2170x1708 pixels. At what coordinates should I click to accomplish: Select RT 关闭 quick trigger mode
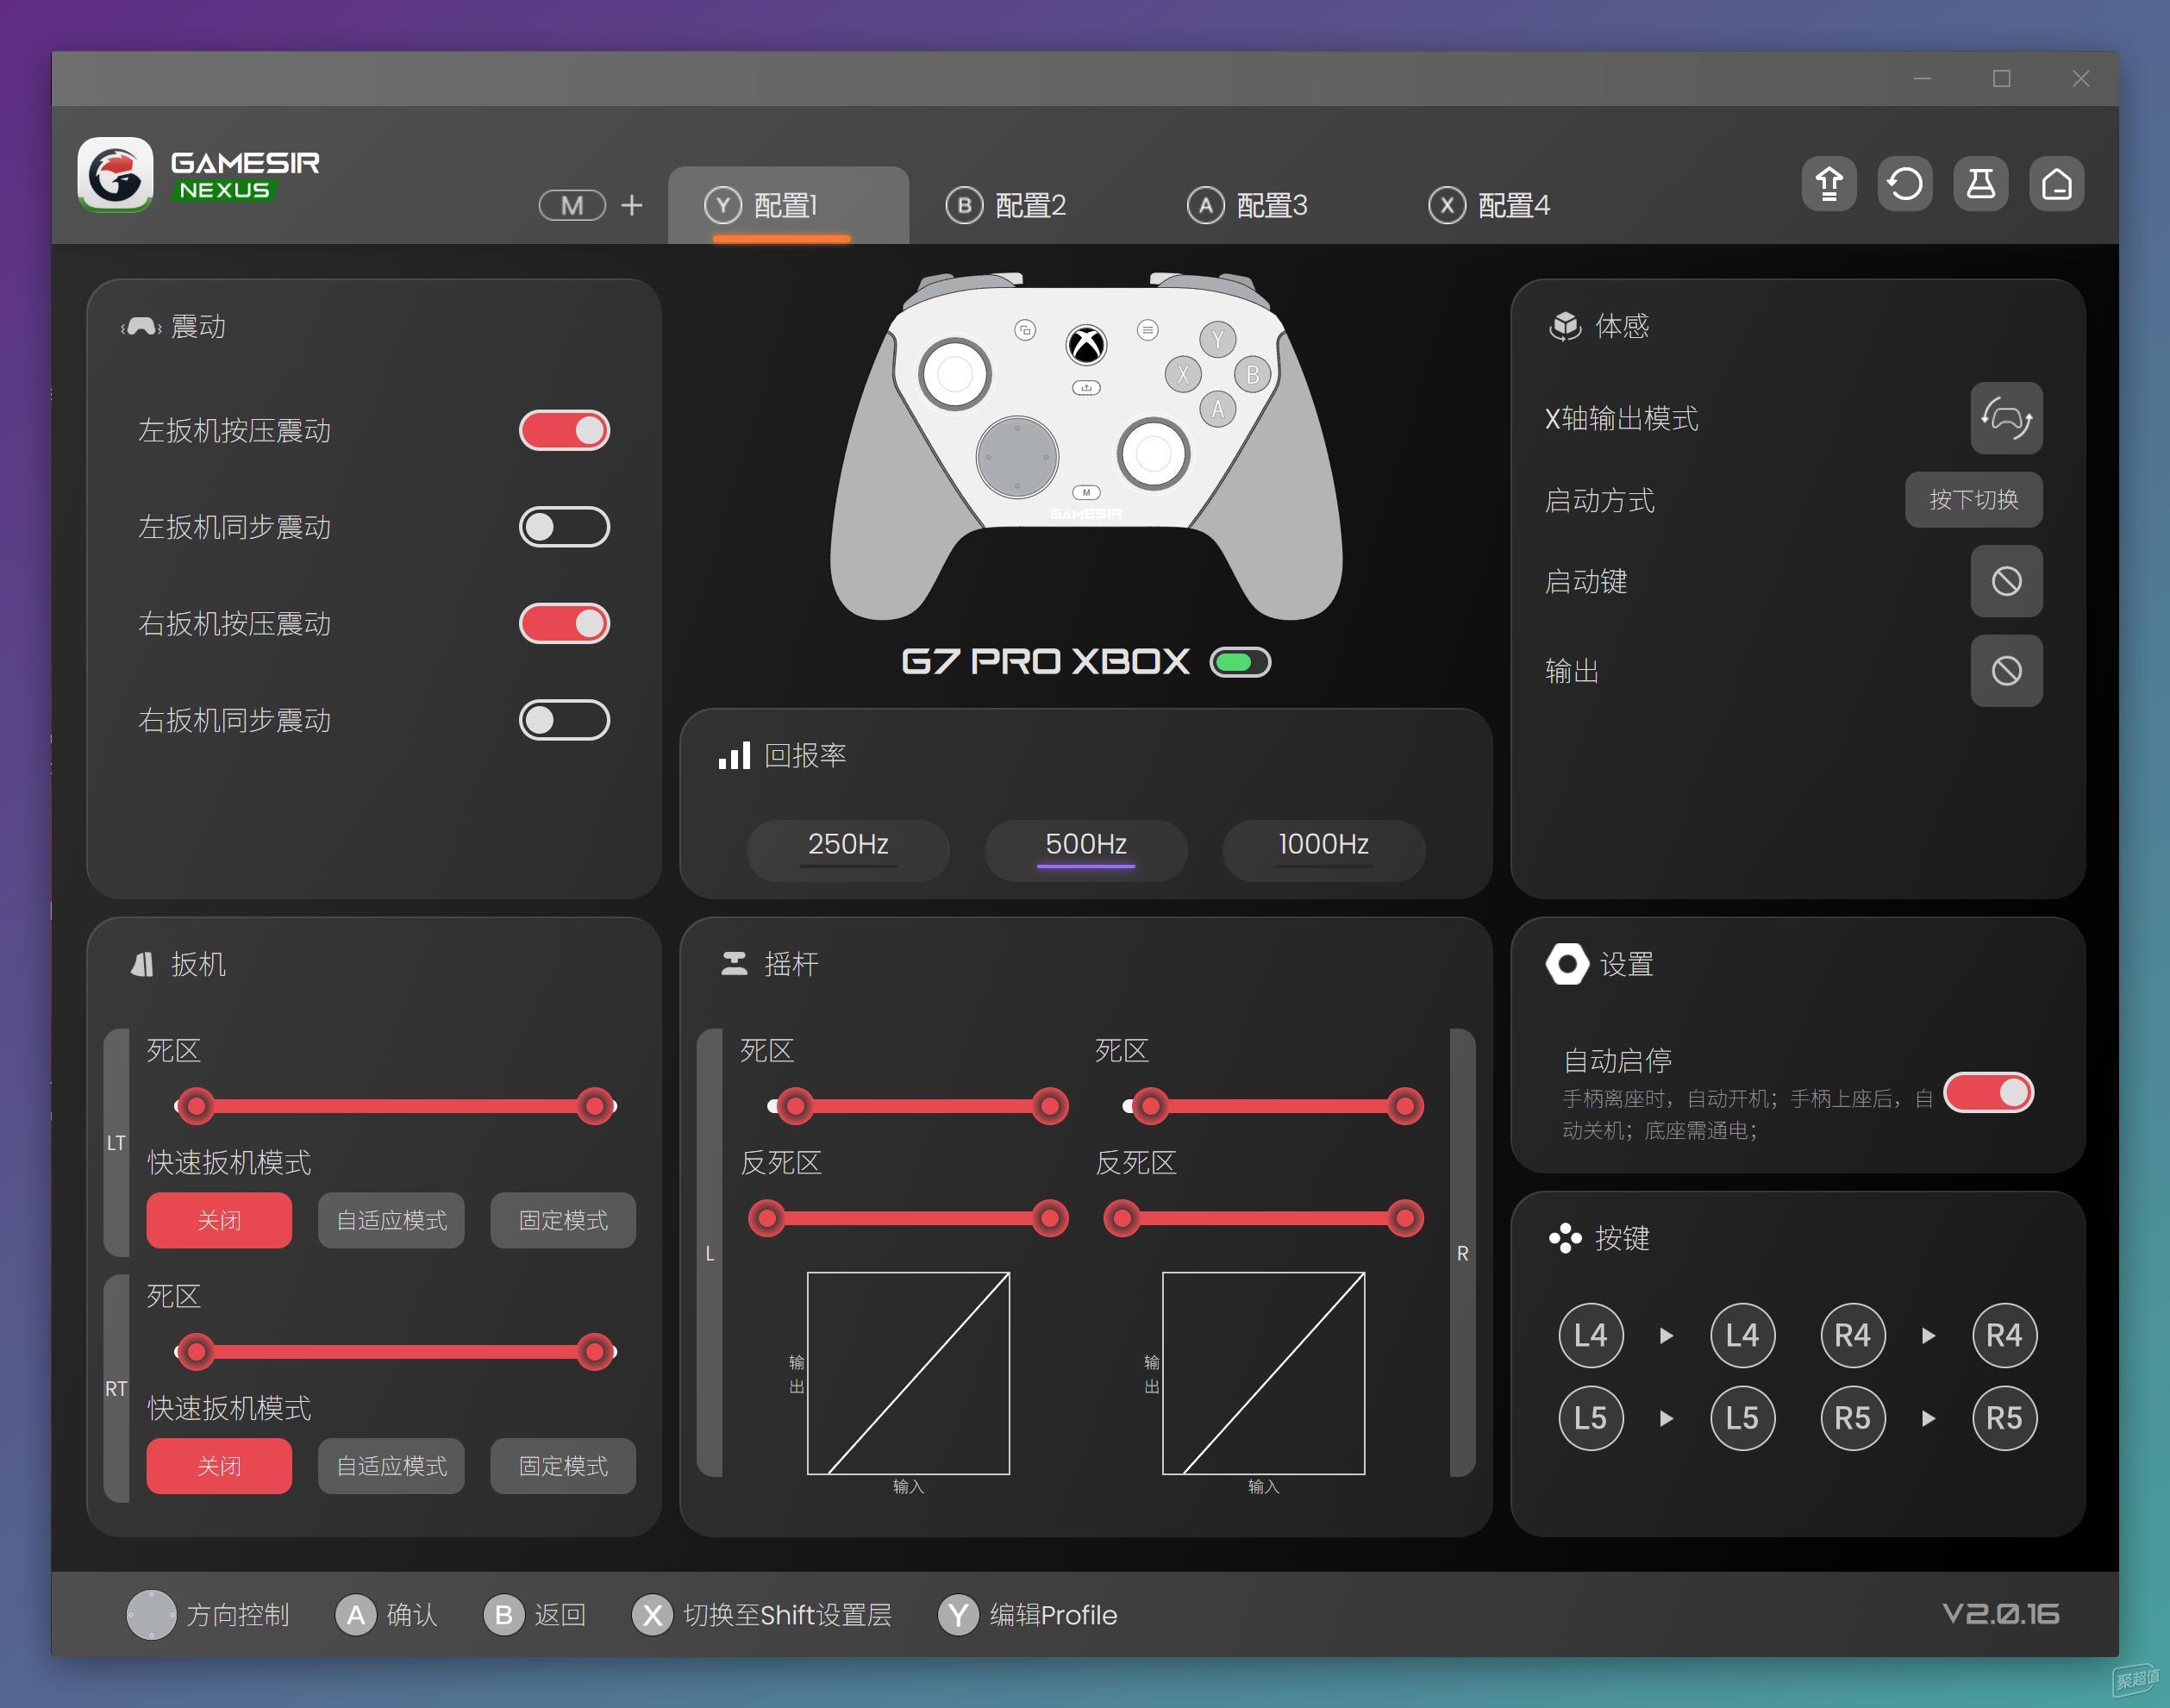[219, 1466]
